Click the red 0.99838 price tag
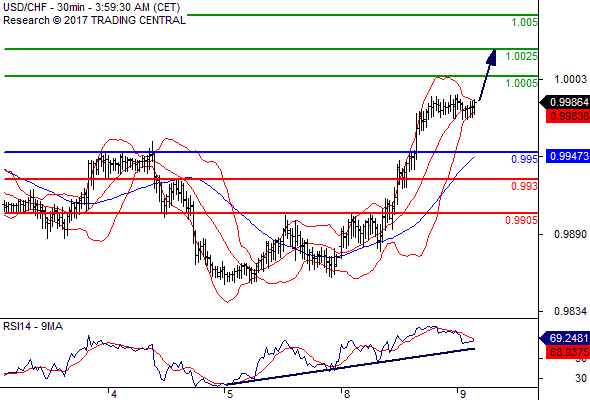 [568, 116]
